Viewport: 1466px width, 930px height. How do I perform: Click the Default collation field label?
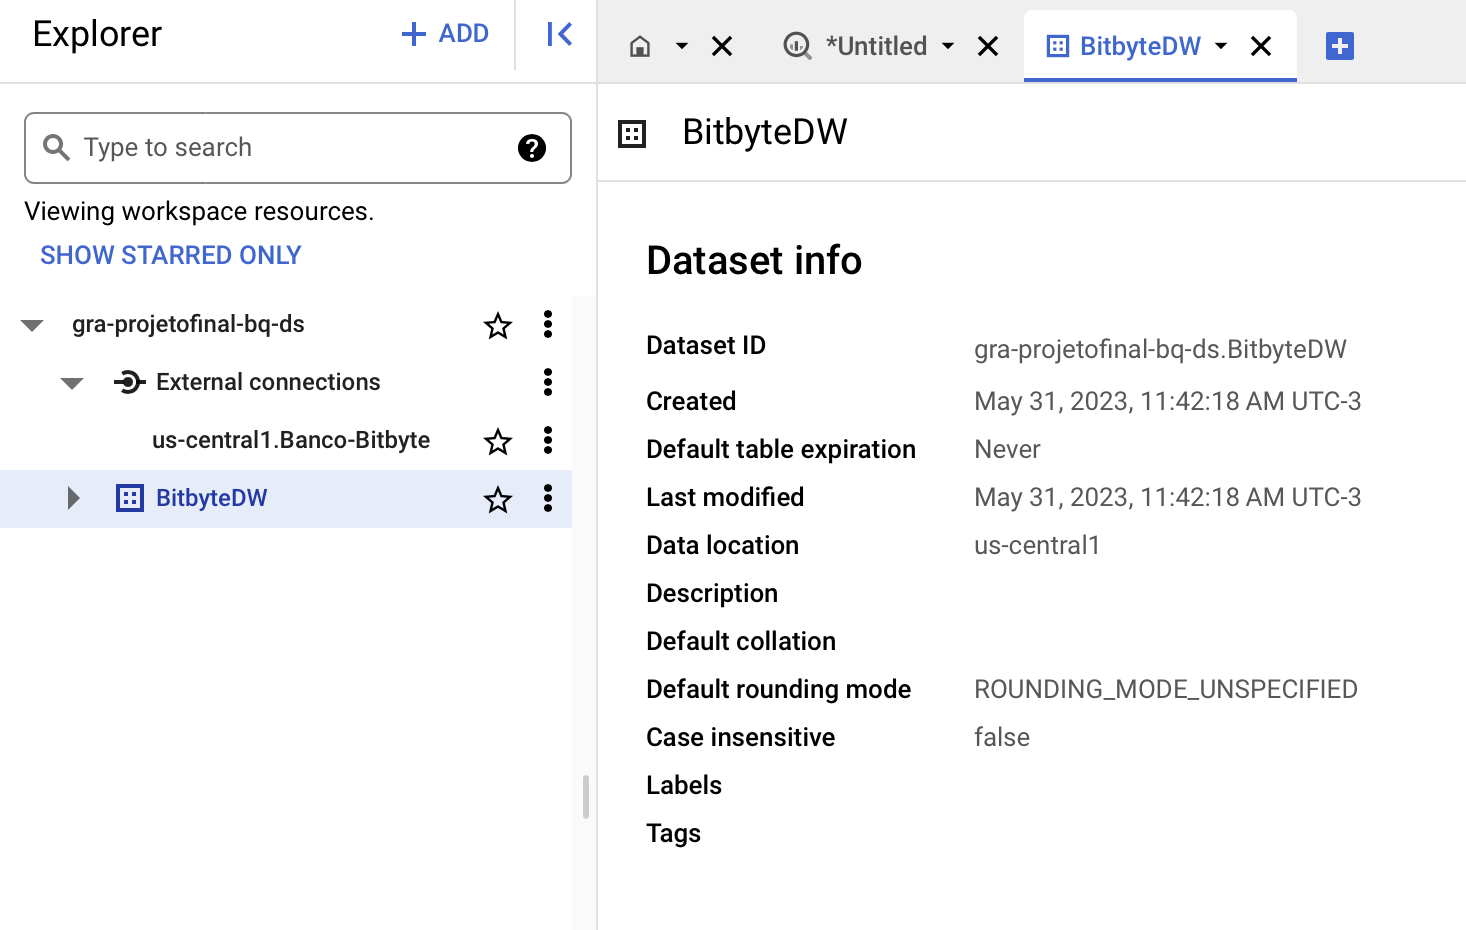pos(741,641)
